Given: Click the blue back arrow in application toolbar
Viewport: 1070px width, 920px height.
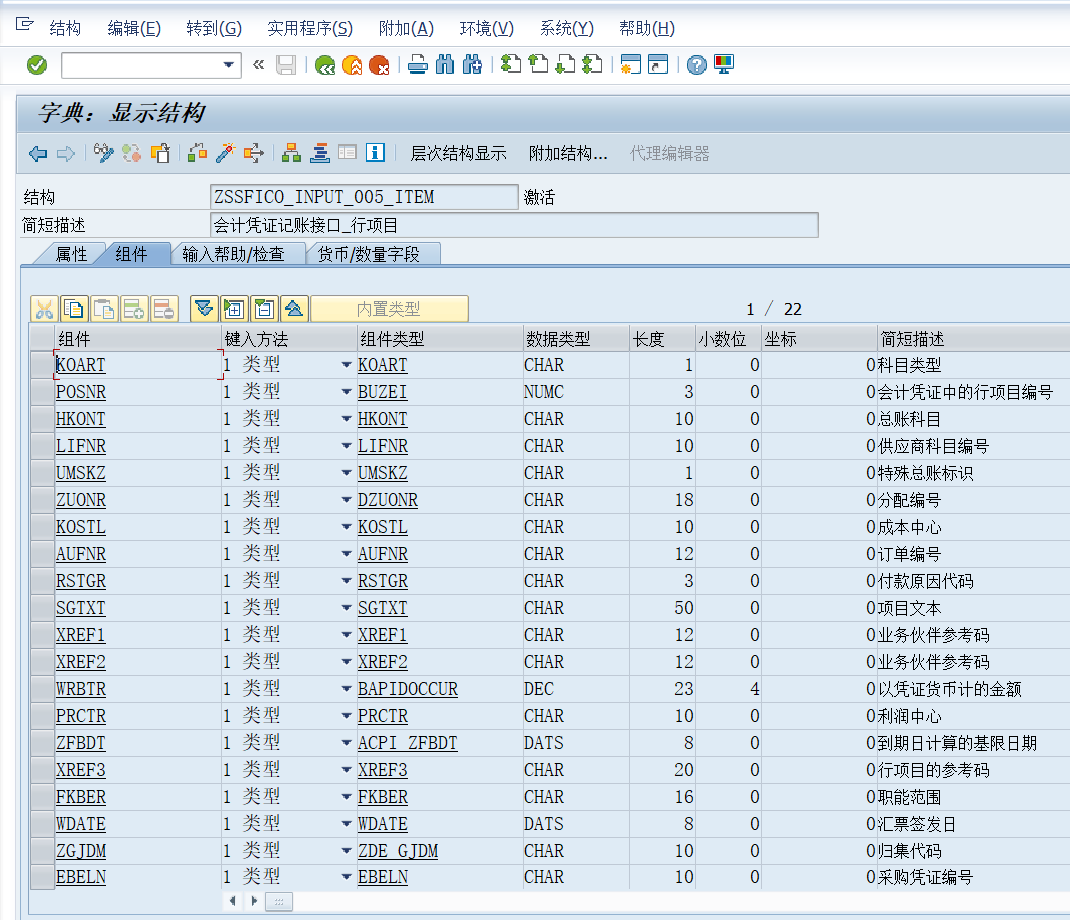Looking at the screenshot, I should point(38,154).
